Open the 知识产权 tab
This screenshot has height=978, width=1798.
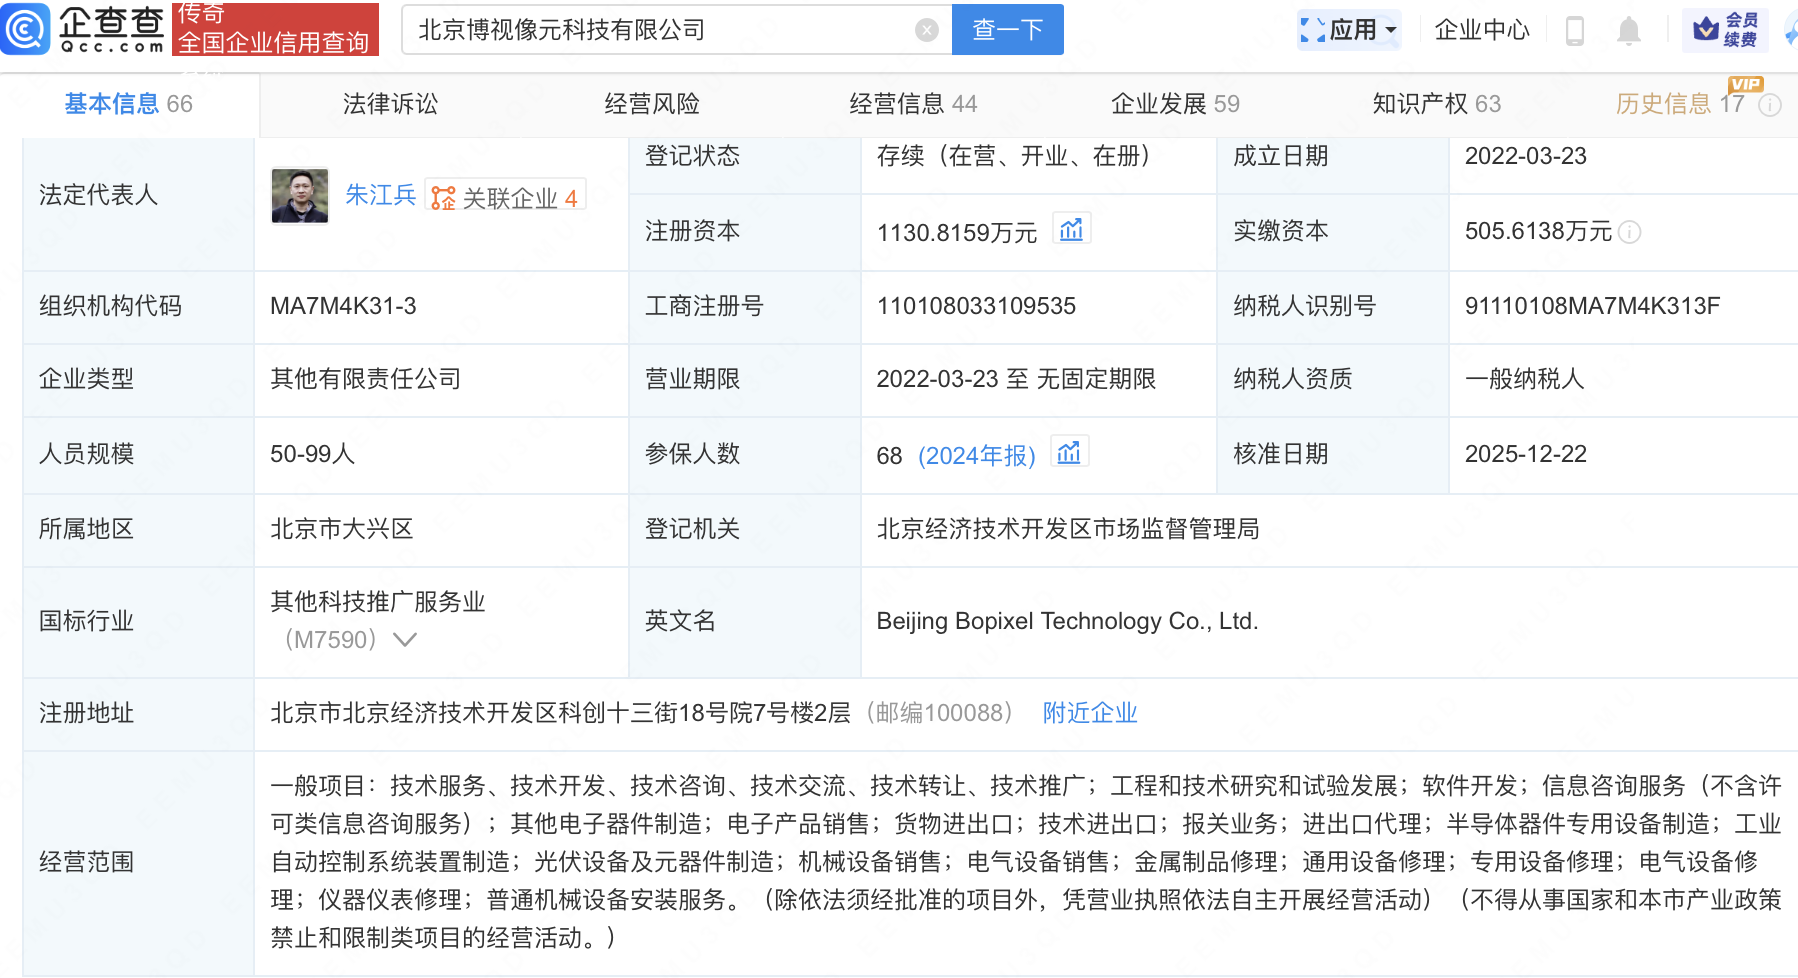pos(1435,104)
